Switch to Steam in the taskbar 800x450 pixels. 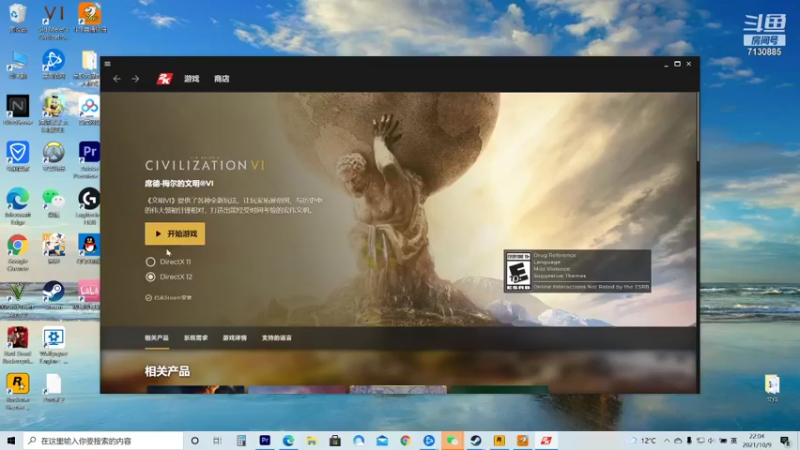476,440
